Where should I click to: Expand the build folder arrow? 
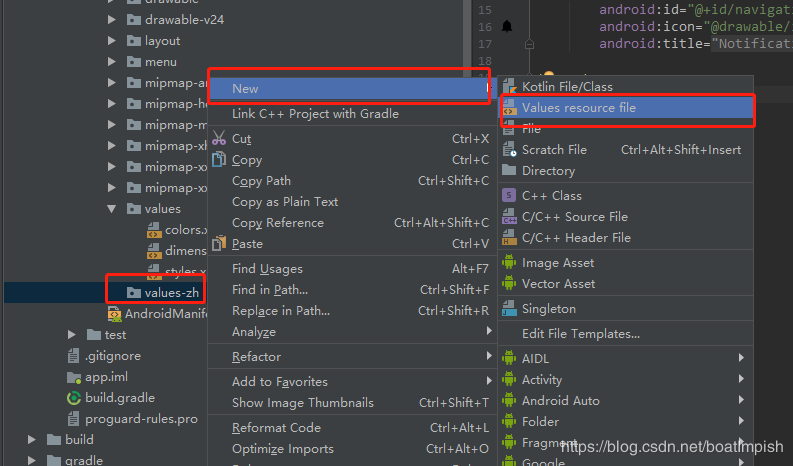pyautogui.click(x=31, y=440)
